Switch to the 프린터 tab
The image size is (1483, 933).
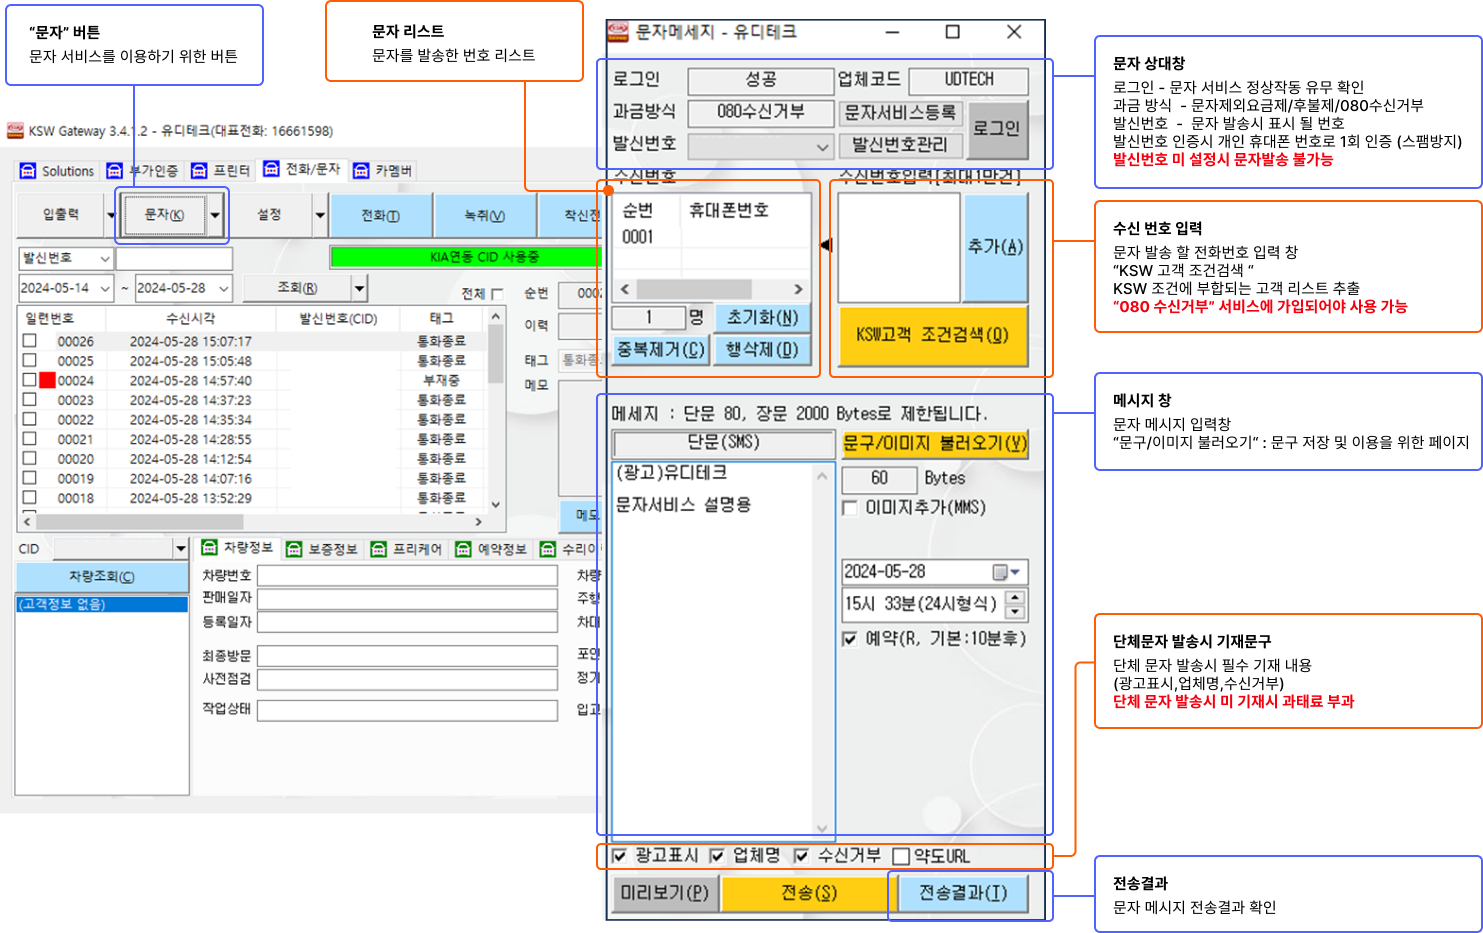coord(221,171)
